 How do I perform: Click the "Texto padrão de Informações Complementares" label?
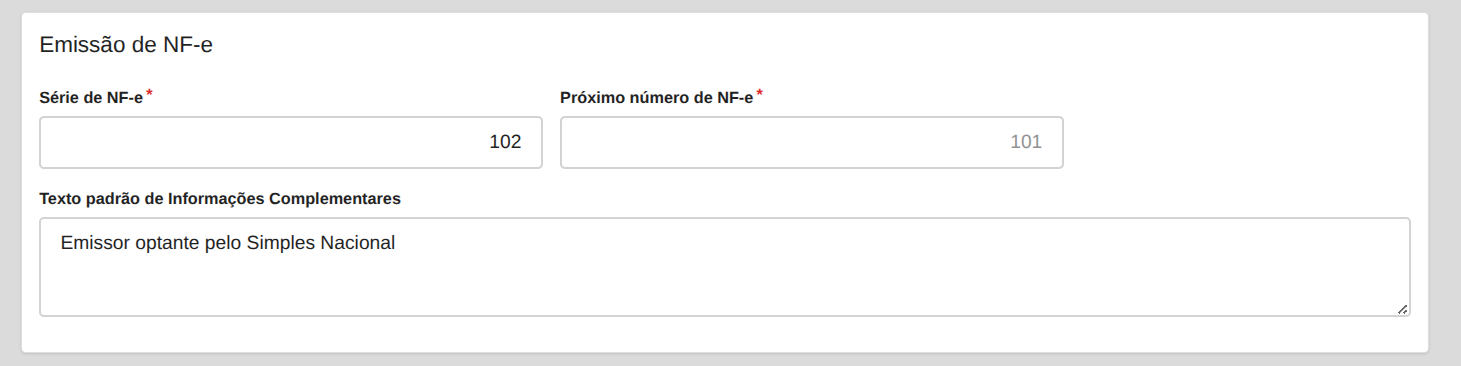[220, 198]
